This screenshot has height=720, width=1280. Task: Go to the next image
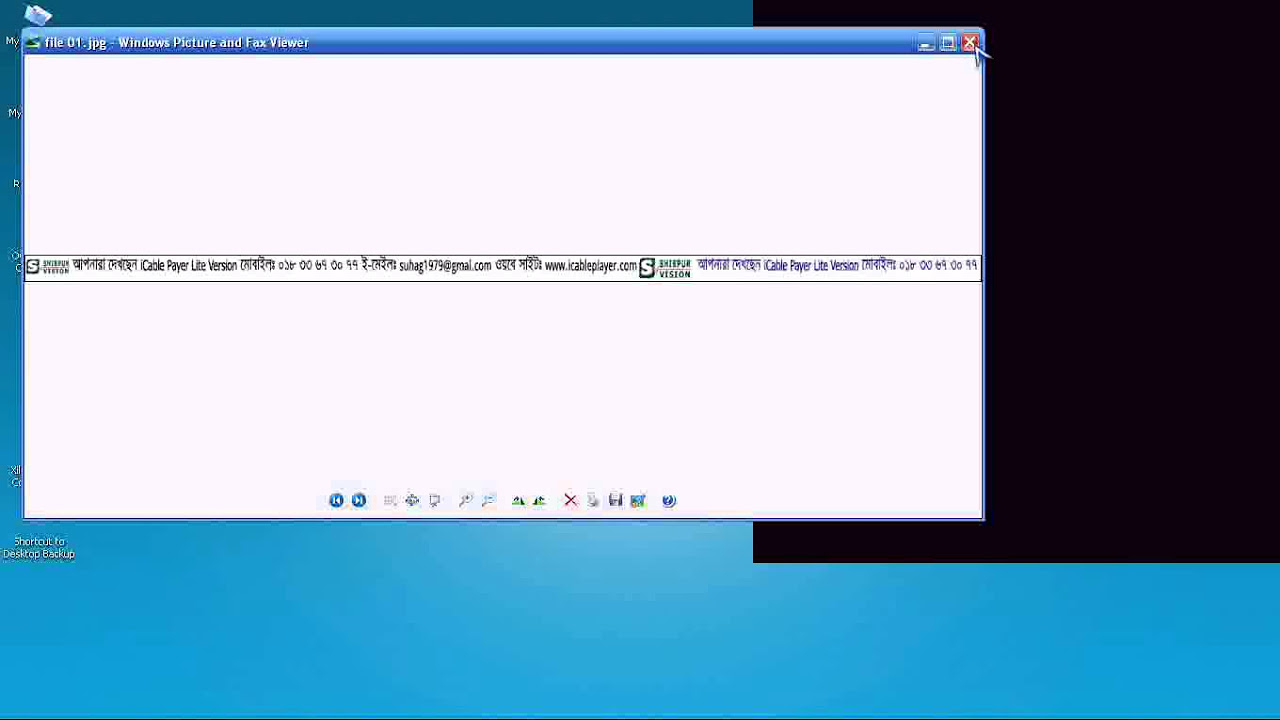coord(359,500)
